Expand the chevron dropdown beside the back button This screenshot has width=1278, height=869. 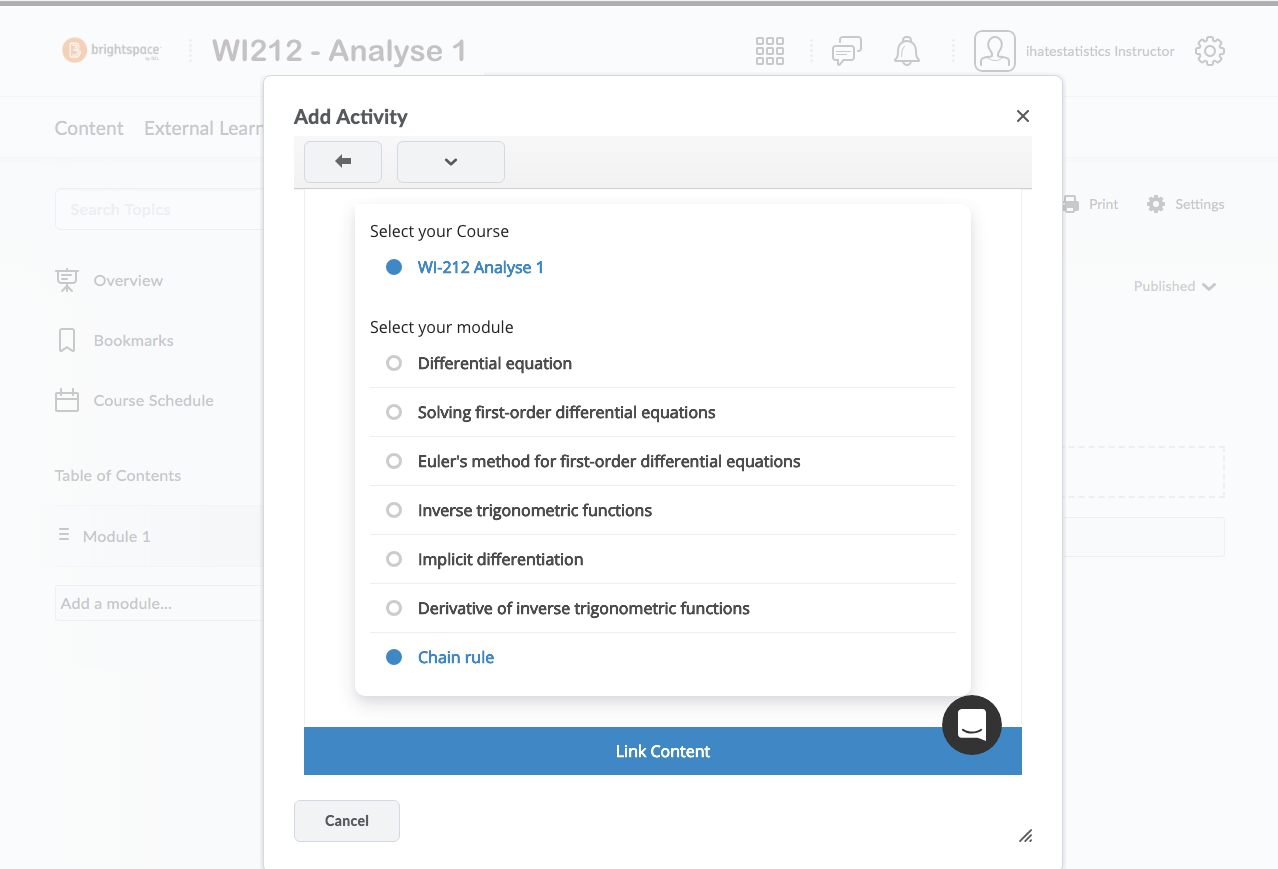click(451, 162)
